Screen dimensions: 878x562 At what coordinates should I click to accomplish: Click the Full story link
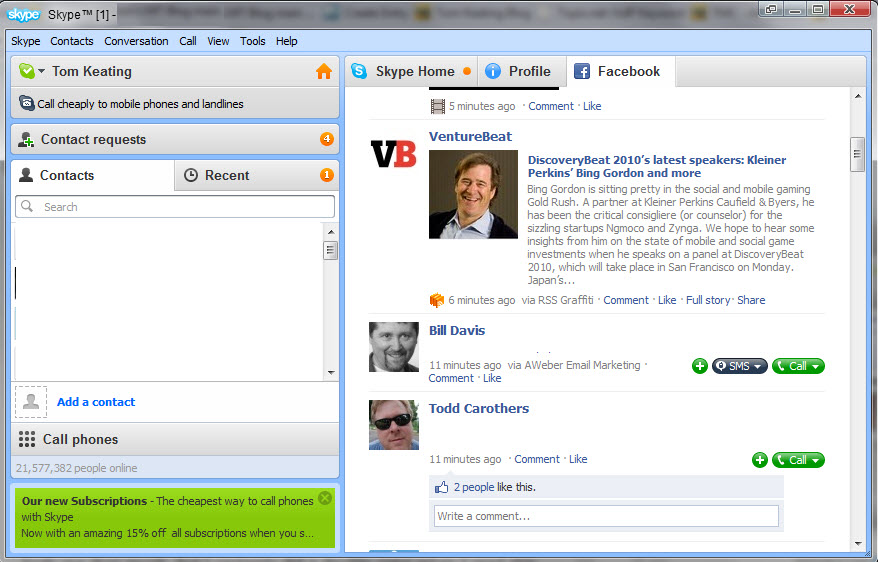coord(707,300)
